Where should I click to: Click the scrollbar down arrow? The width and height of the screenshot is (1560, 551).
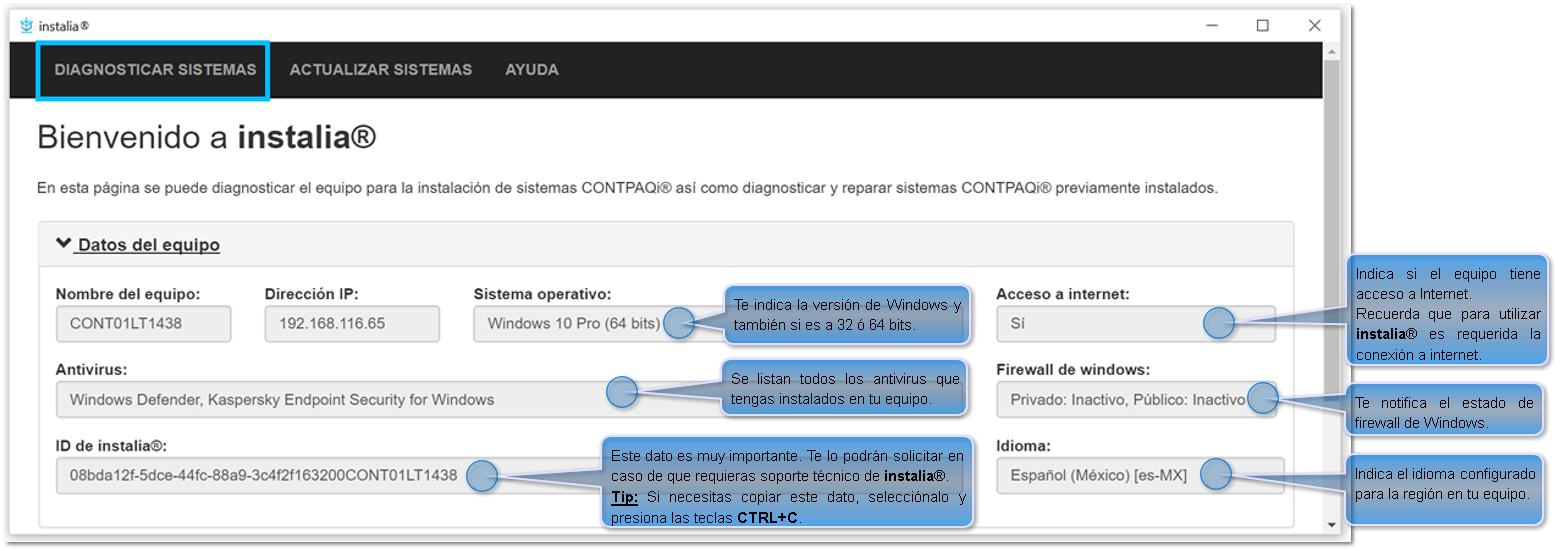[x=1331, y=524]
